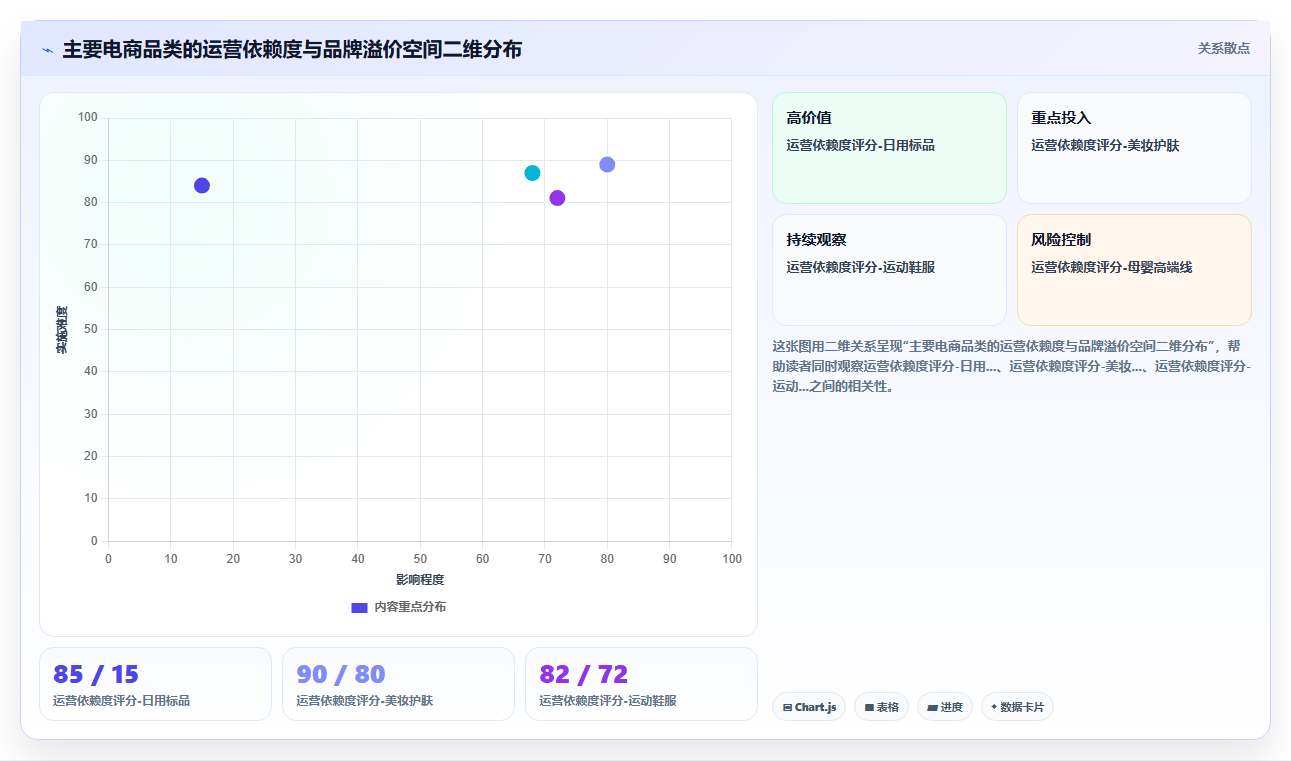Open the 持续观察 quadrant card
Viewport: 1291px width, 761px height.
click(889, 270)
